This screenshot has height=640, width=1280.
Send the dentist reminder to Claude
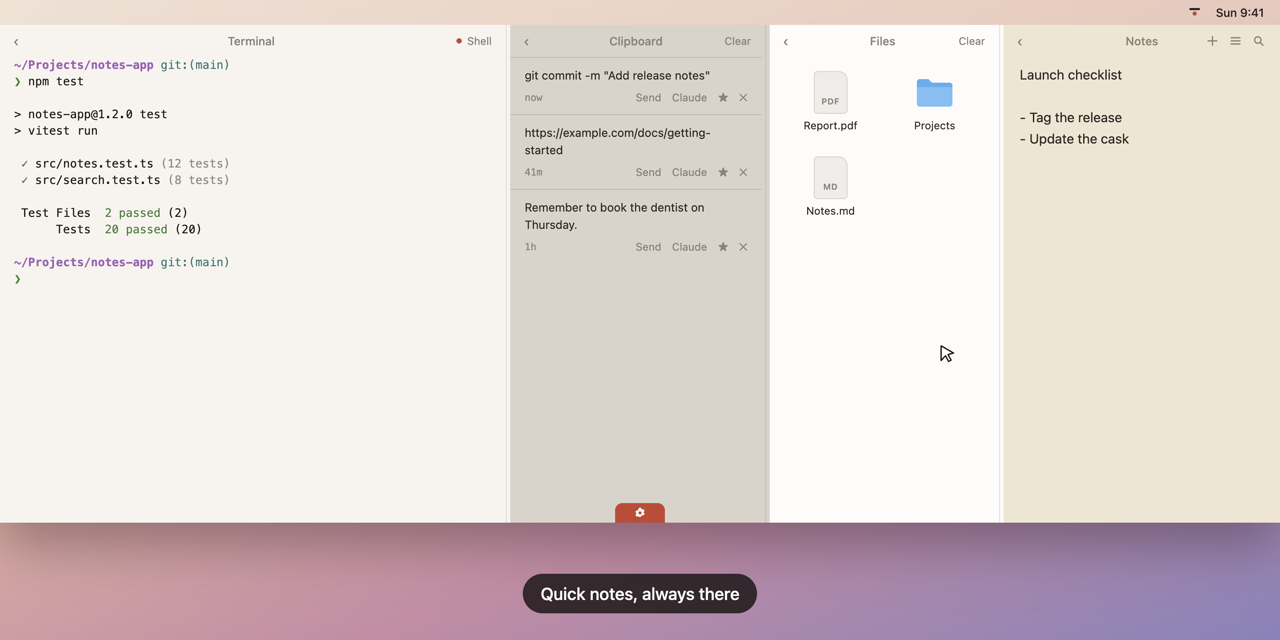coord(689,247)
